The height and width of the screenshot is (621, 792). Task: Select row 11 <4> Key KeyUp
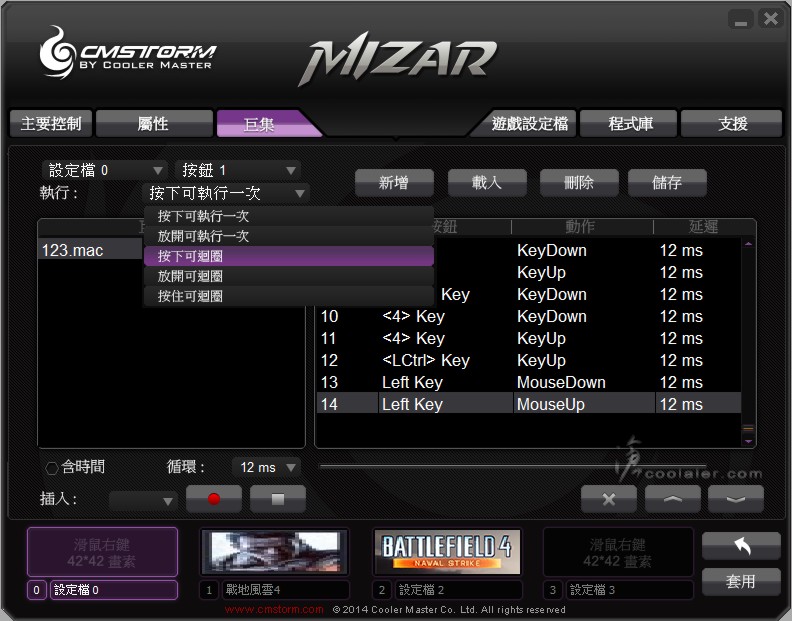point(528,339)
